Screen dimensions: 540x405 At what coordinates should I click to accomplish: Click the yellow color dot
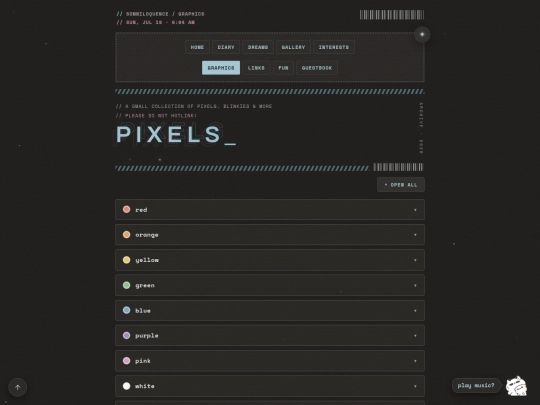126,260
